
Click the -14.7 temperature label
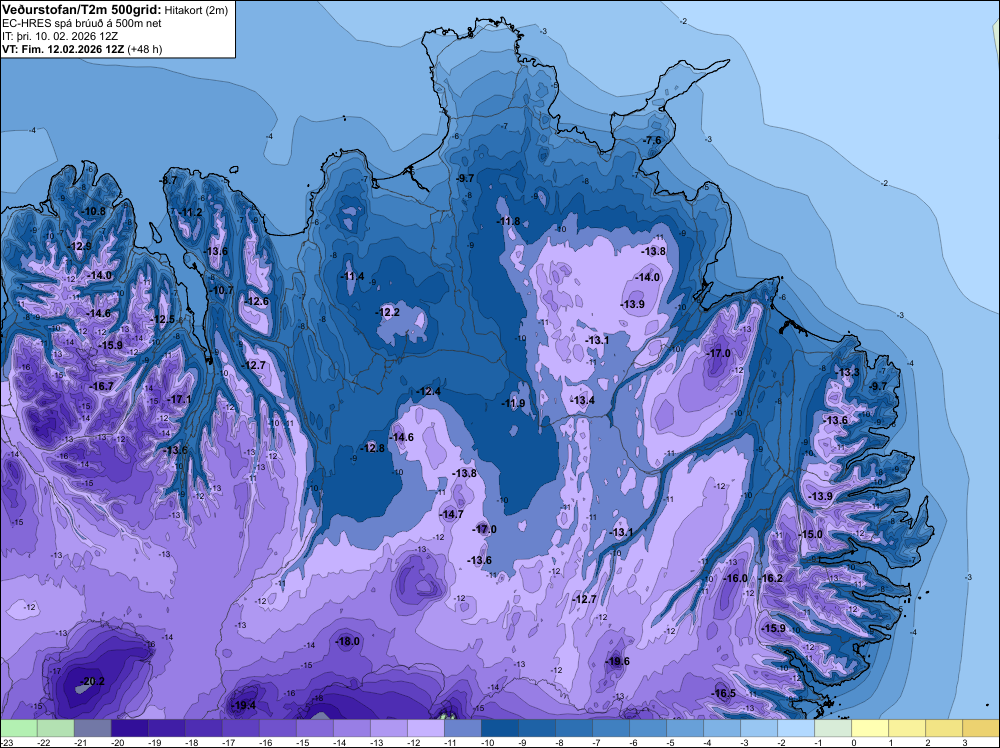pos(452,514)
